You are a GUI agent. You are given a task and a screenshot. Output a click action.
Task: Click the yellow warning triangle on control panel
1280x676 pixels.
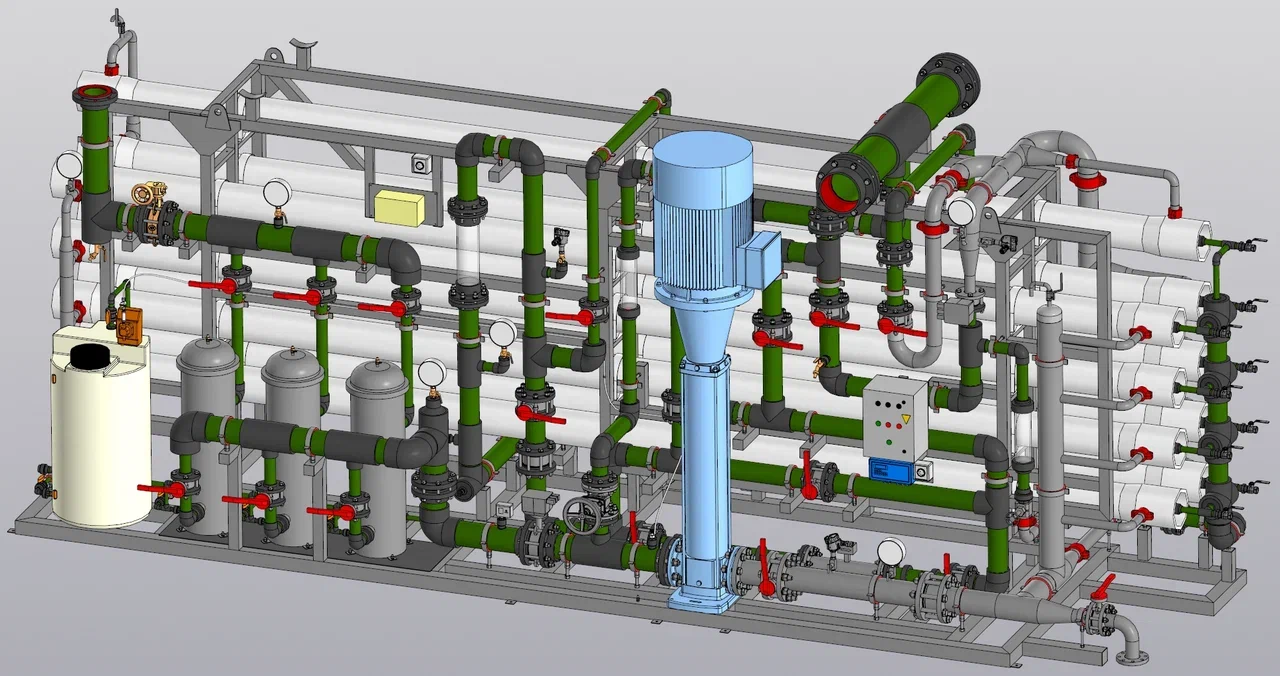(906, 417)
